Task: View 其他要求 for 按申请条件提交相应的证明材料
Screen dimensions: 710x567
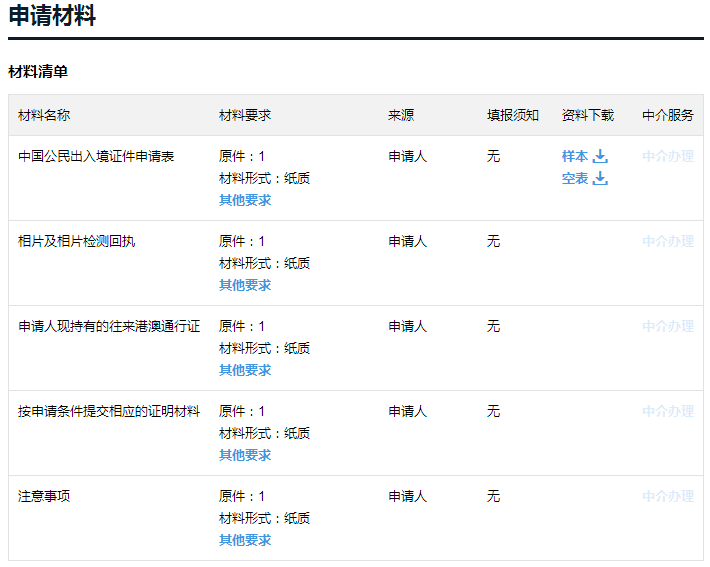Action: tap(245, 455)
